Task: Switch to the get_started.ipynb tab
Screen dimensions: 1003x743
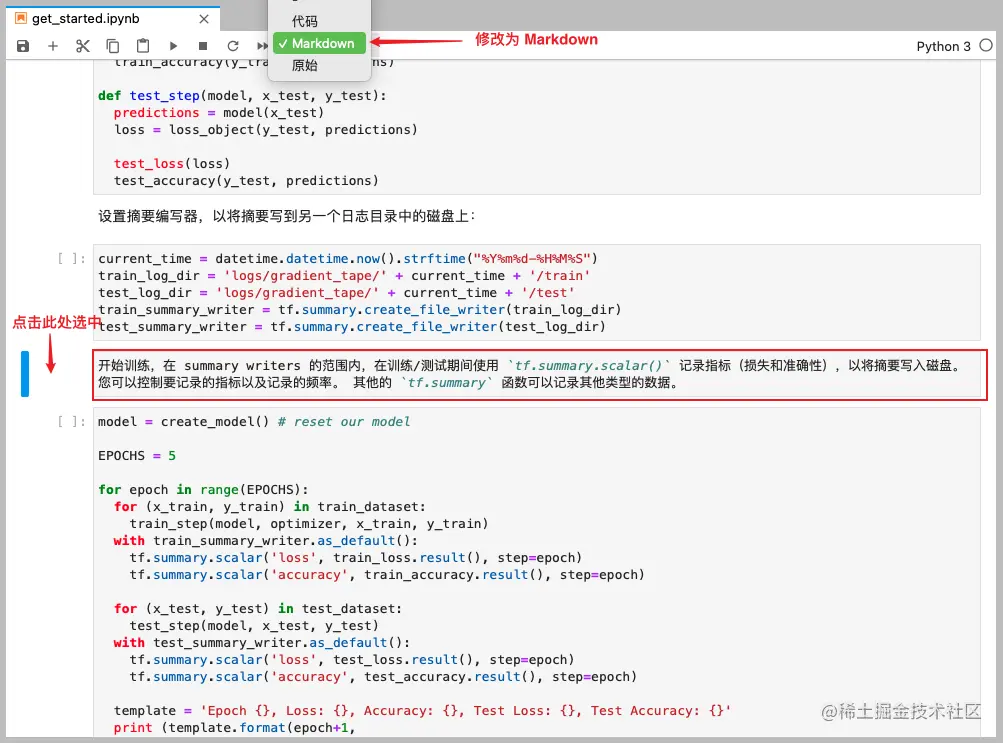Action: [113, 19]
